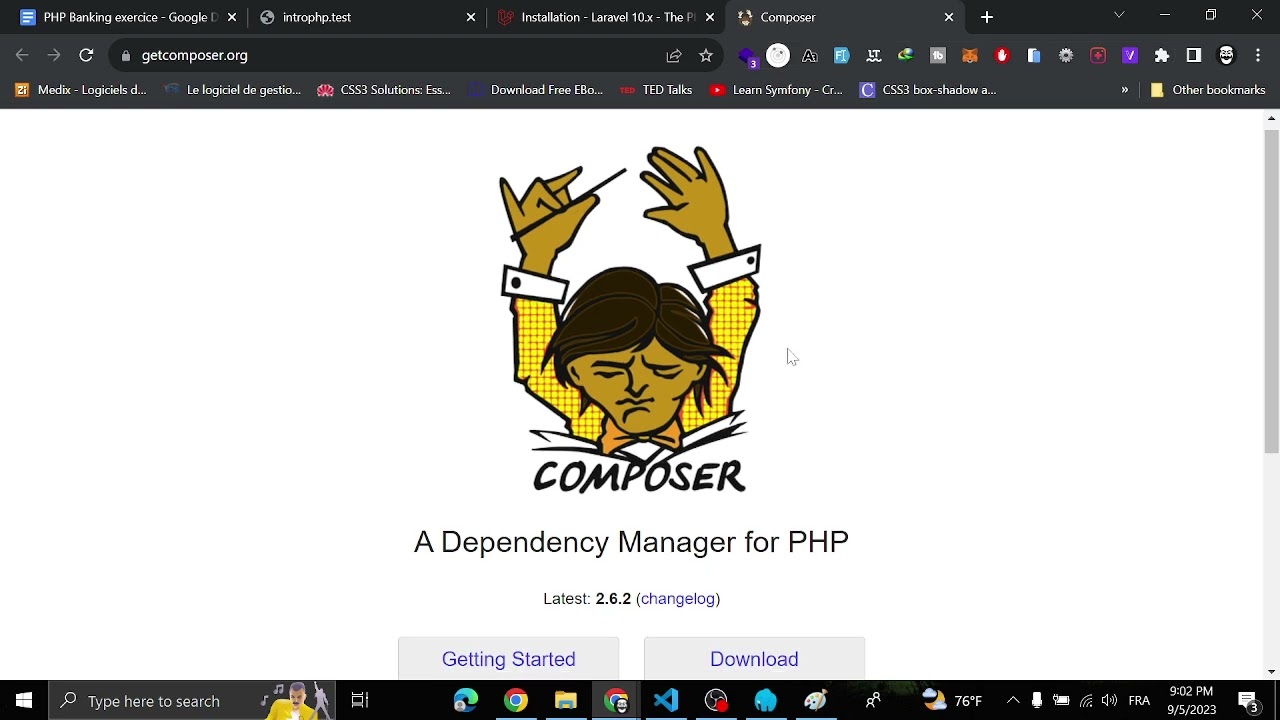Viewport: 1280px width, 720px height.
Task: Open the notification center icon
Action: pyautogui.click(x=1248, y=701)
